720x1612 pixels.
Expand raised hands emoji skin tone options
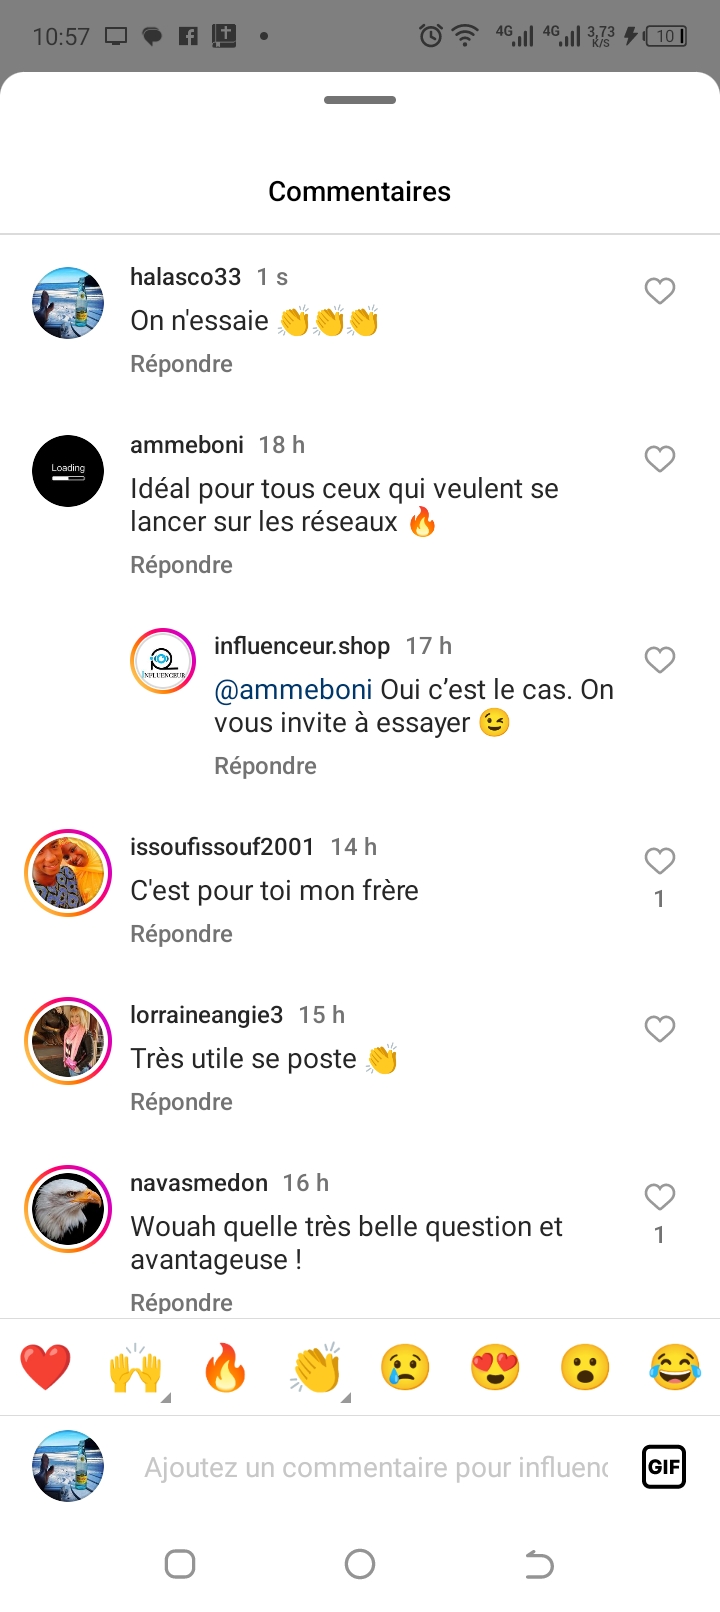(165, 1397)
